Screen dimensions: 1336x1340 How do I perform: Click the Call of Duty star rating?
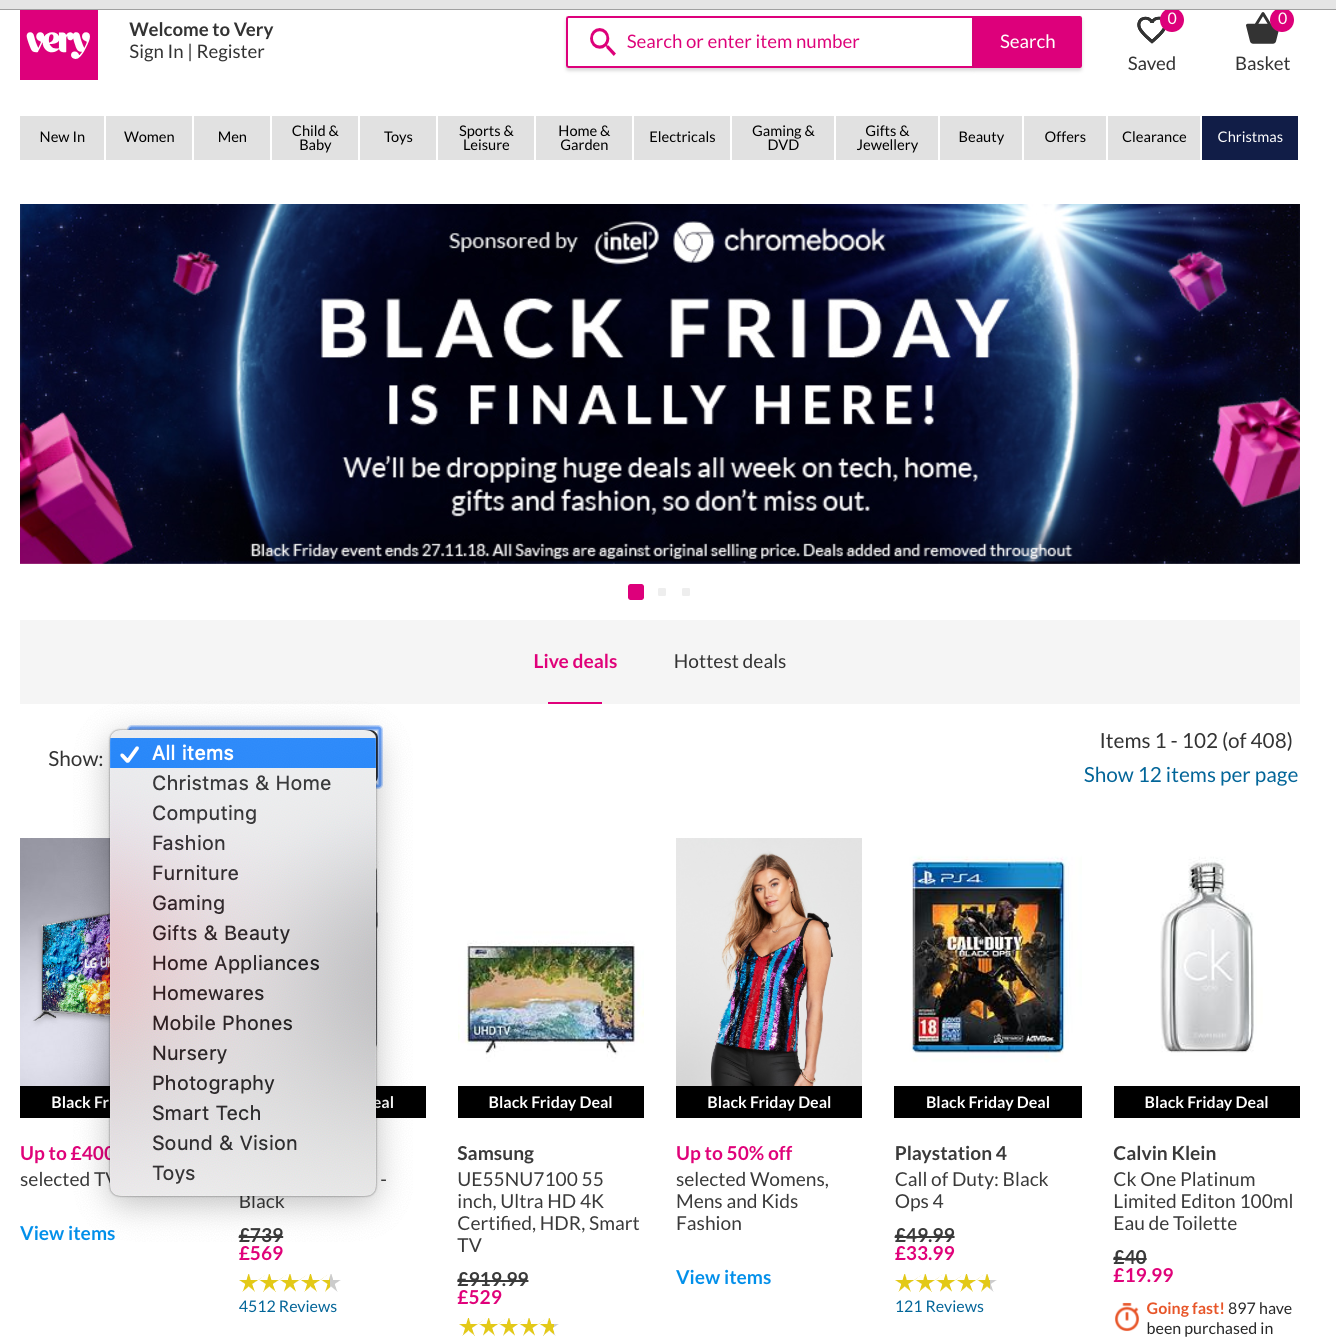[x=945, y=1283]
